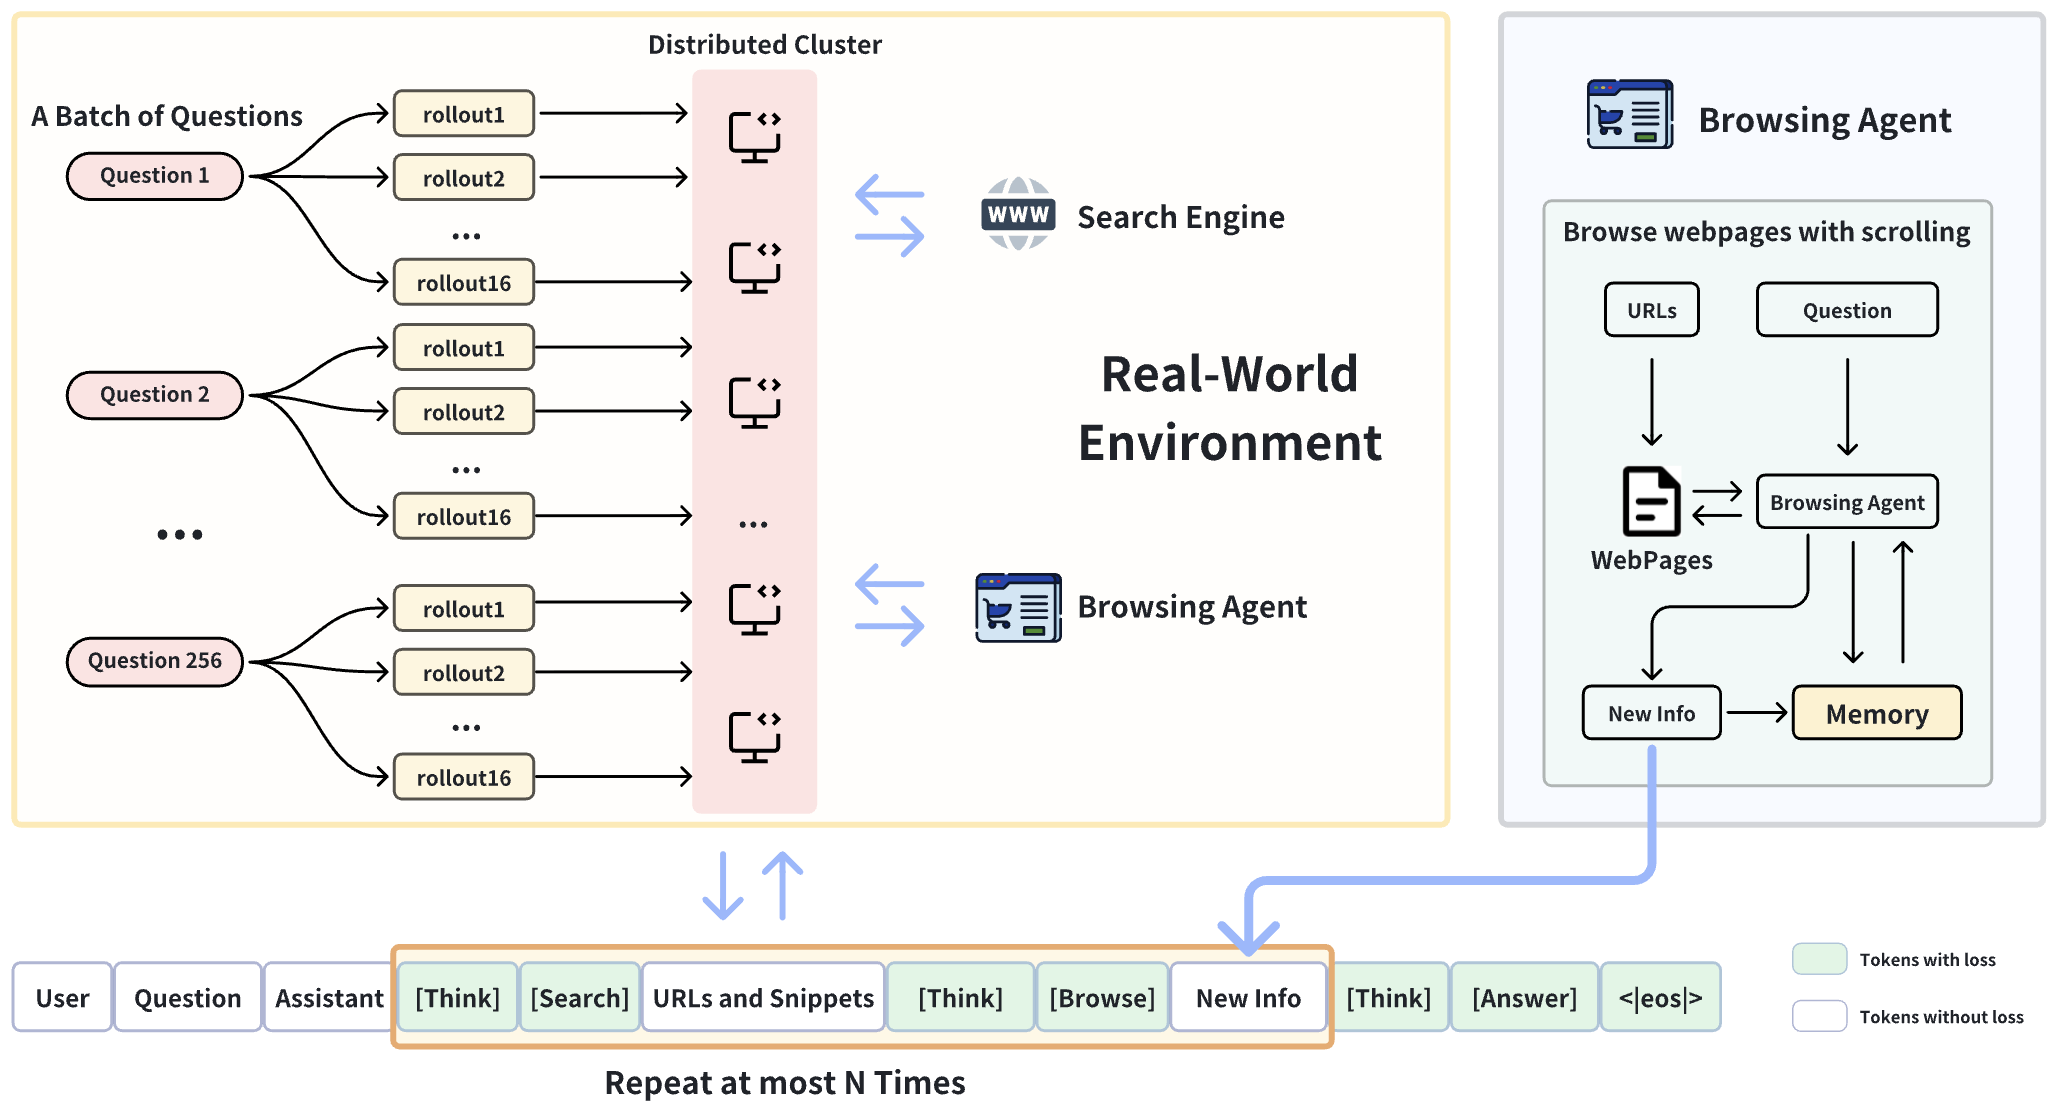
Task: Click the green 'Tokens with loss' legend swatch
Action: 1819,958
